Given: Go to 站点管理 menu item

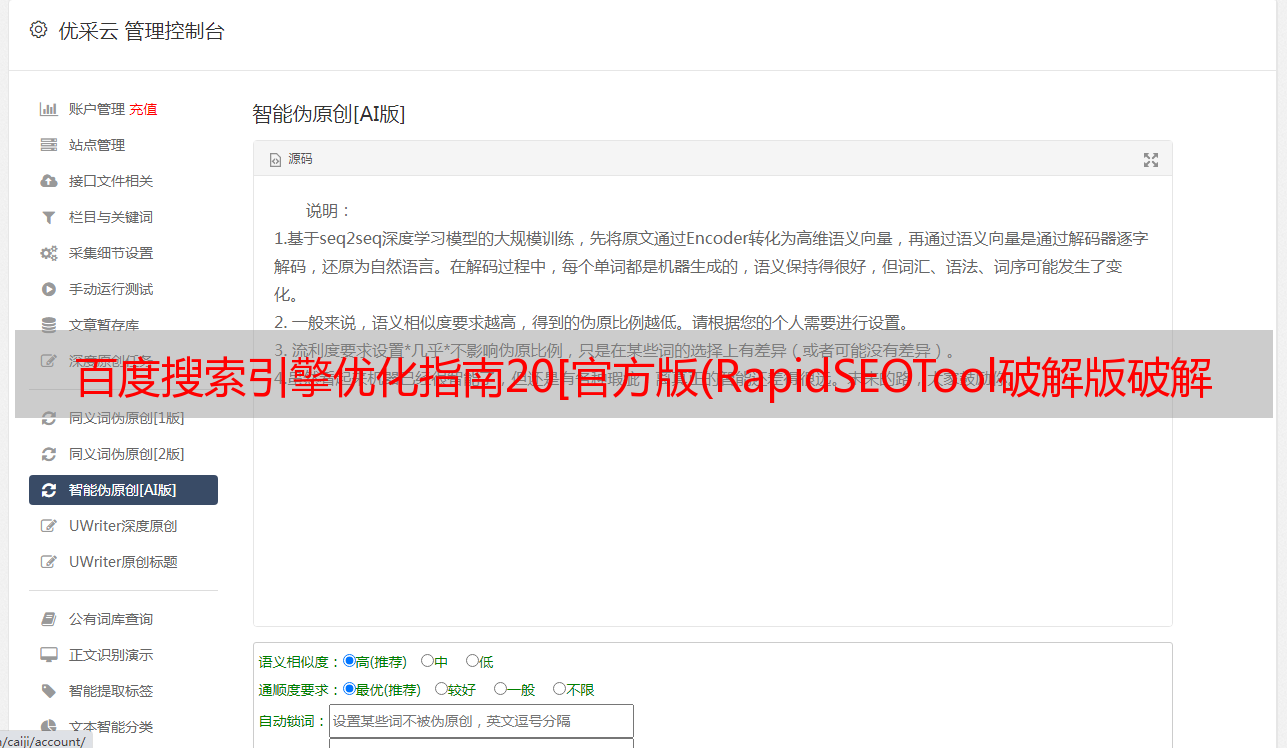Looking at the screenshot, I should (97, 145).
